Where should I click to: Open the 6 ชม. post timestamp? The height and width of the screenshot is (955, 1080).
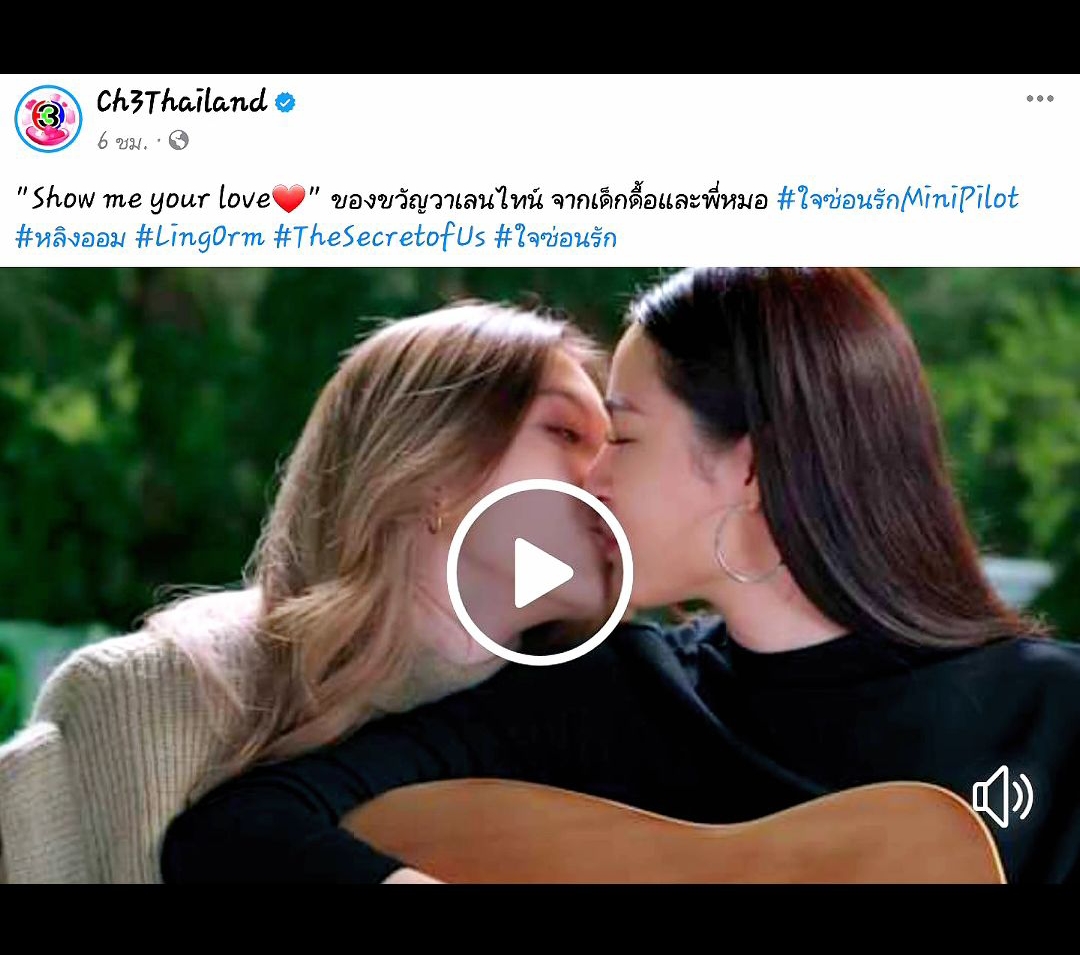tap(122, 141)
